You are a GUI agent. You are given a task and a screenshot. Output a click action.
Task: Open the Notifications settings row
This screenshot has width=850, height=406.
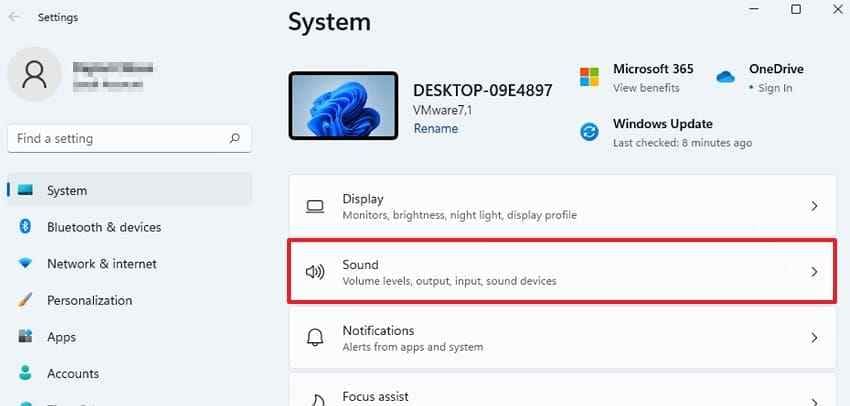[563, 338]
